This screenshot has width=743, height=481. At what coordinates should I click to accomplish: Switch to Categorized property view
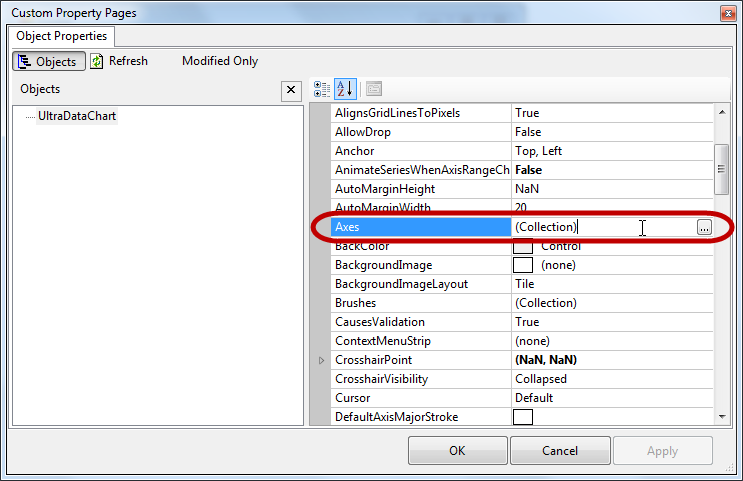[x=322, y=89]
